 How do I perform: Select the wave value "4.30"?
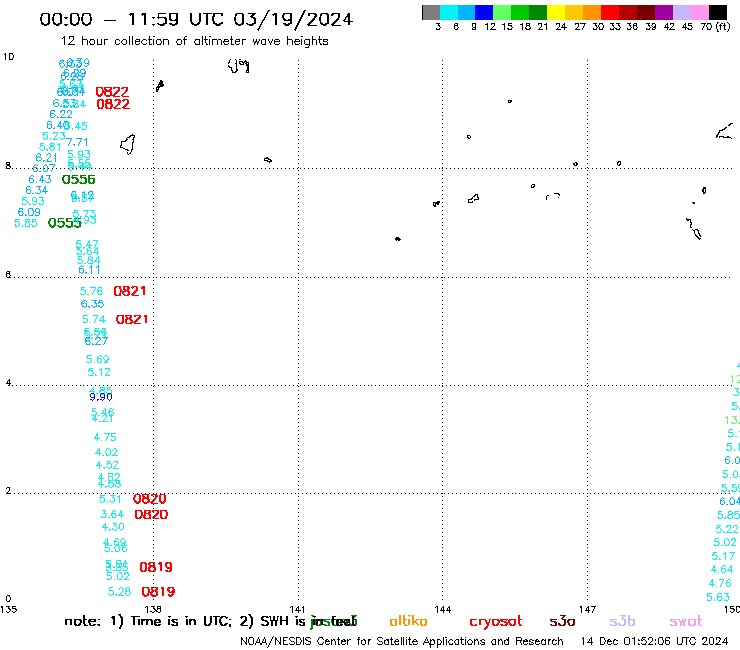[113, 527]
